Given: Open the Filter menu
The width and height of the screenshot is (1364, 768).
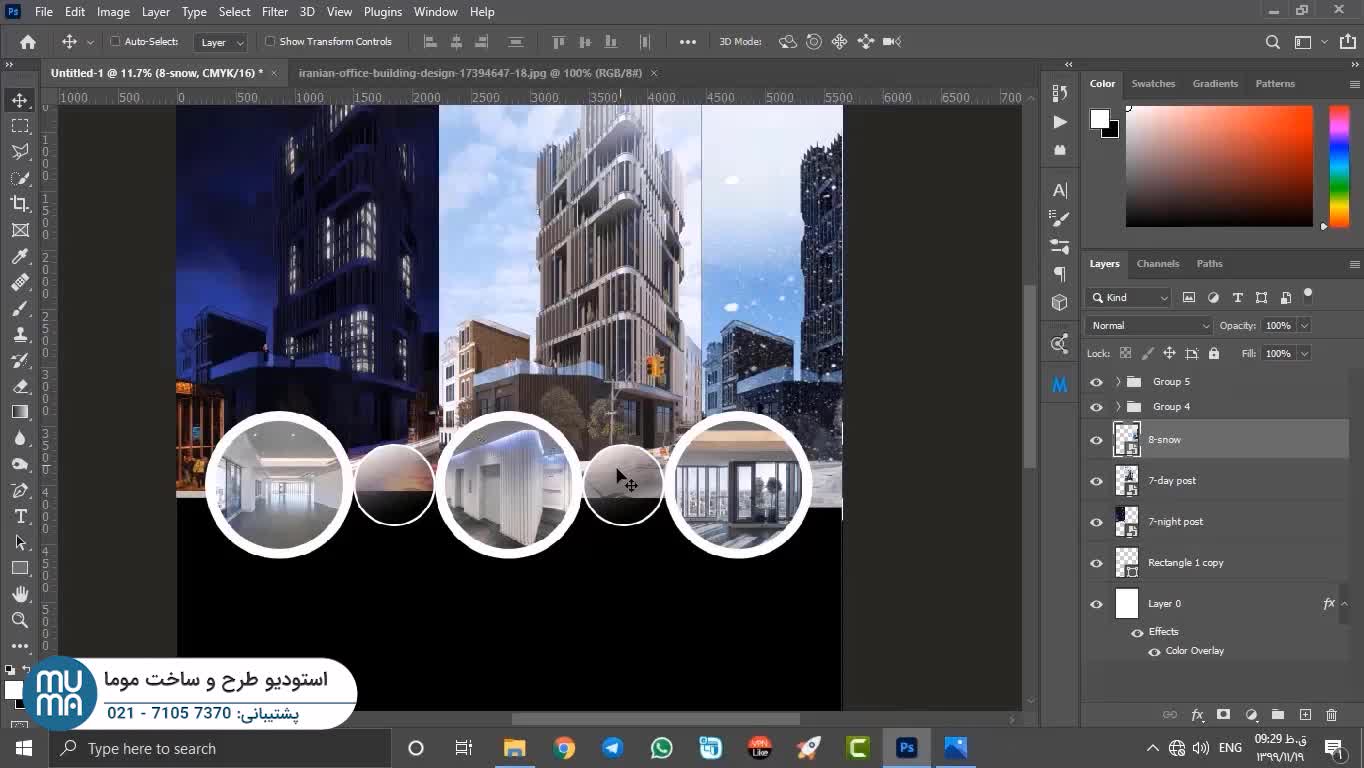Looking at the screenshot, I should point(274,12).
